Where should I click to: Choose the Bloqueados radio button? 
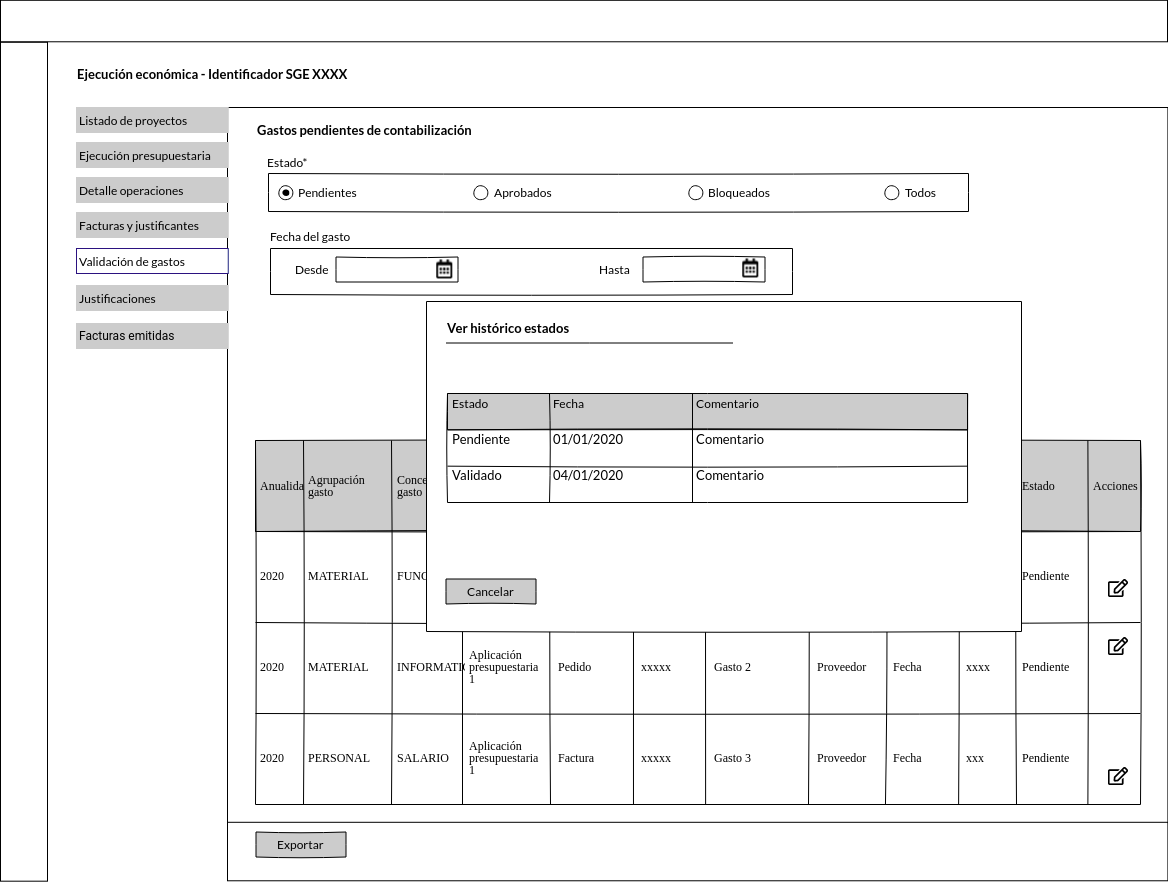(696, 193)
